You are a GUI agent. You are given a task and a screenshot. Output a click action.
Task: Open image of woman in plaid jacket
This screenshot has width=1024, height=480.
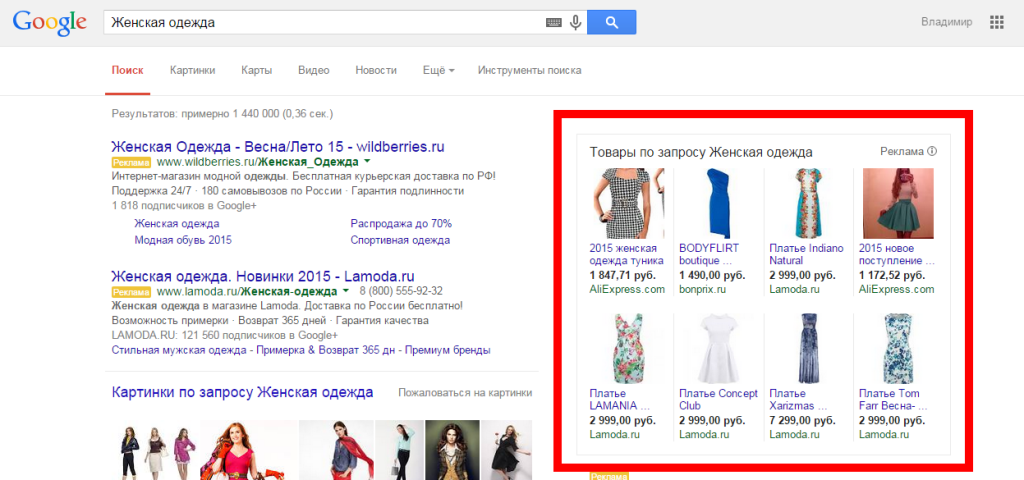pyautogui.click(x=452, y=450)
